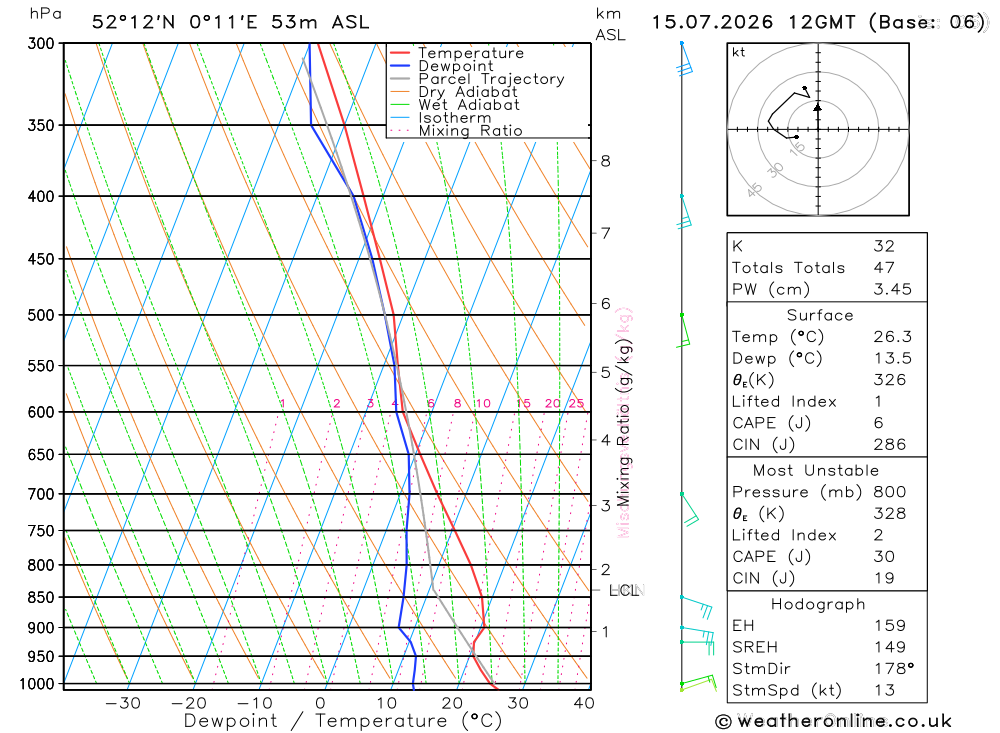The image size is (1000, 733).
Task: Click surface Dewp value 13.5
Action: [893, 359]
